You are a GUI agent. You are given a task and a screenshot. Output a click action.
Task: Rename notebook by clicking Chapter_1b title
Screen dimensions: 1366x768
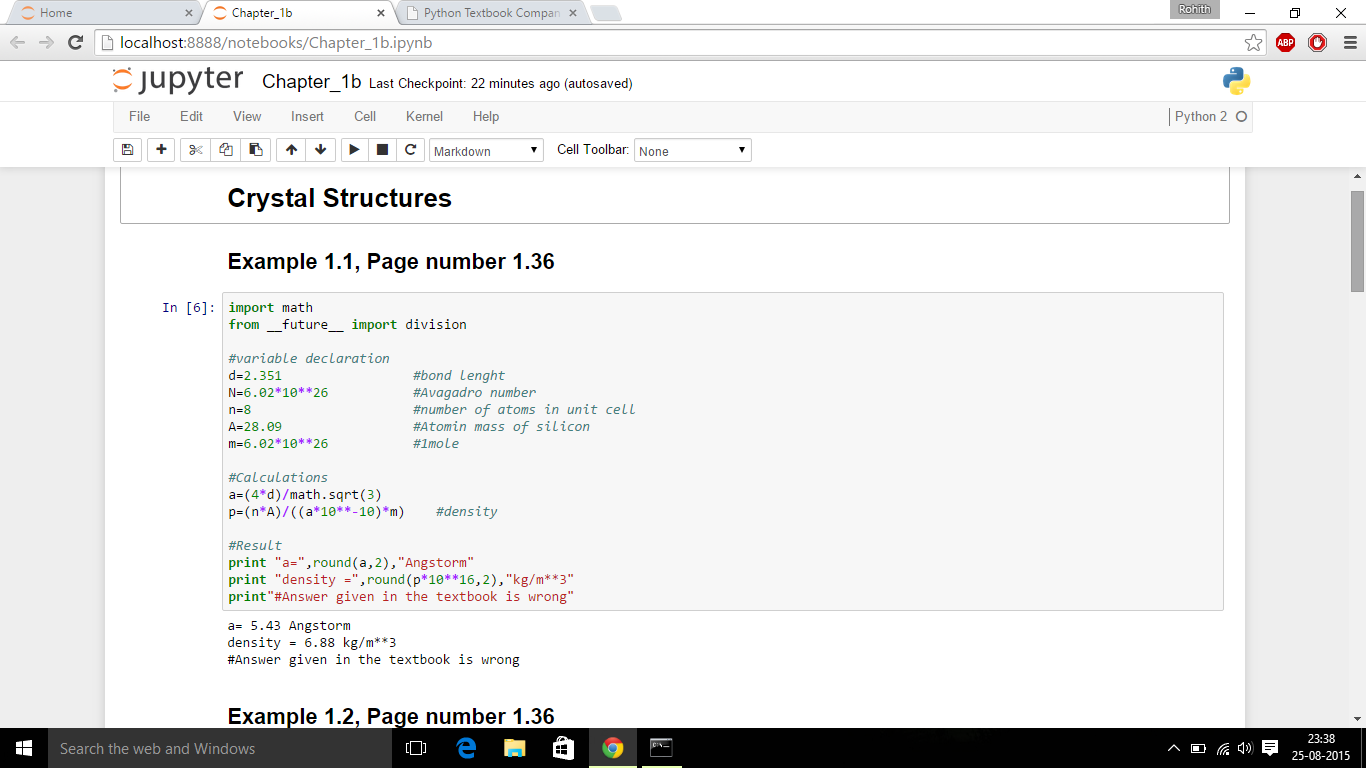pyautogui.click(x=311, y=82)
